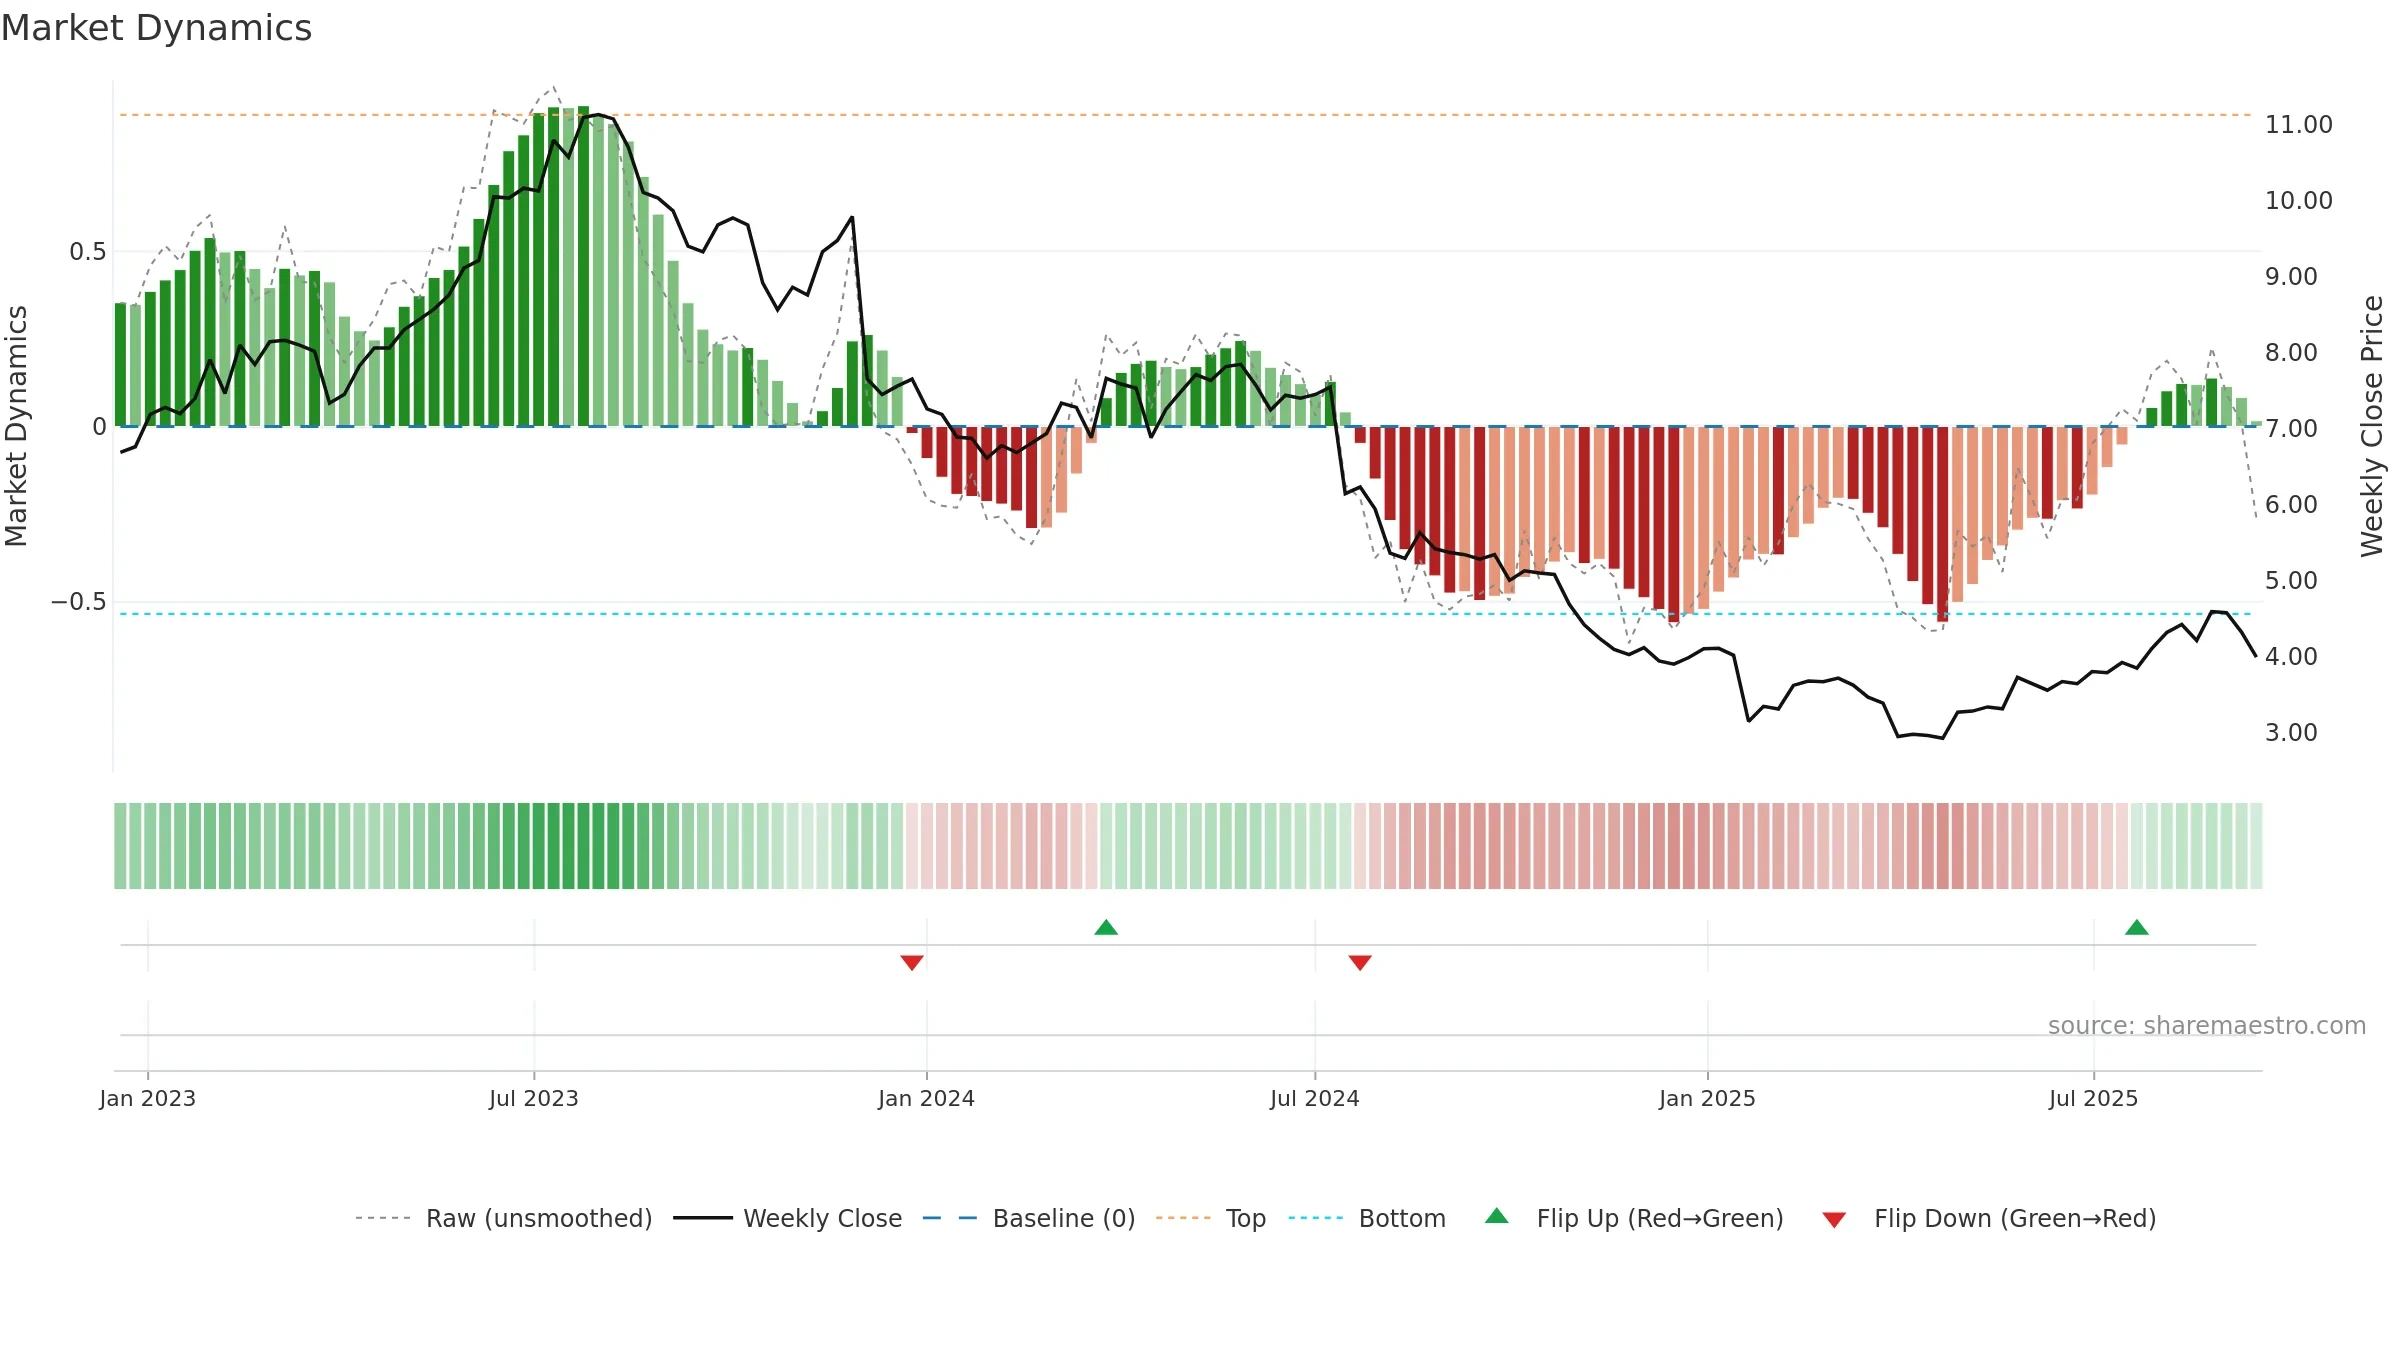Click the 0 left axis label
The image size is (2400, 1350).
click(x=99, y=427)
